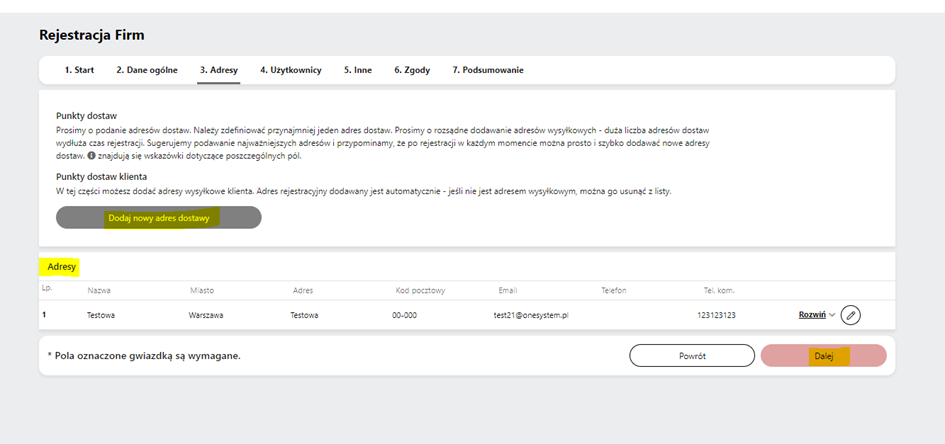Select the Warszawa city cell
The width and height of the screenshot is (945, 444).
206,315
